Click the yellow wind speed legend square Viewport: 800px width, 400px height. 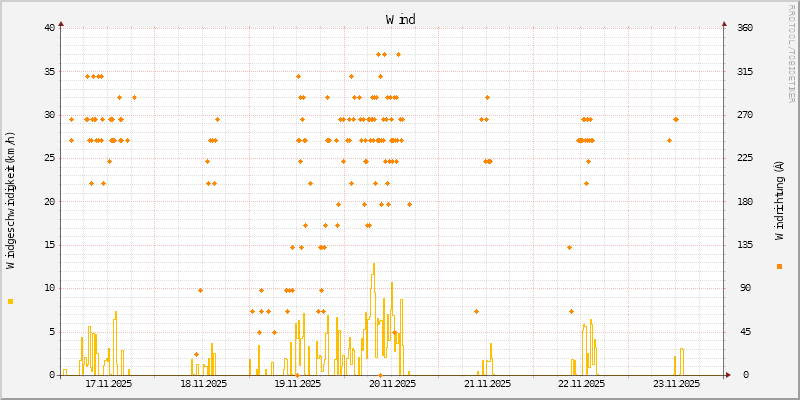tap(10, 301)
